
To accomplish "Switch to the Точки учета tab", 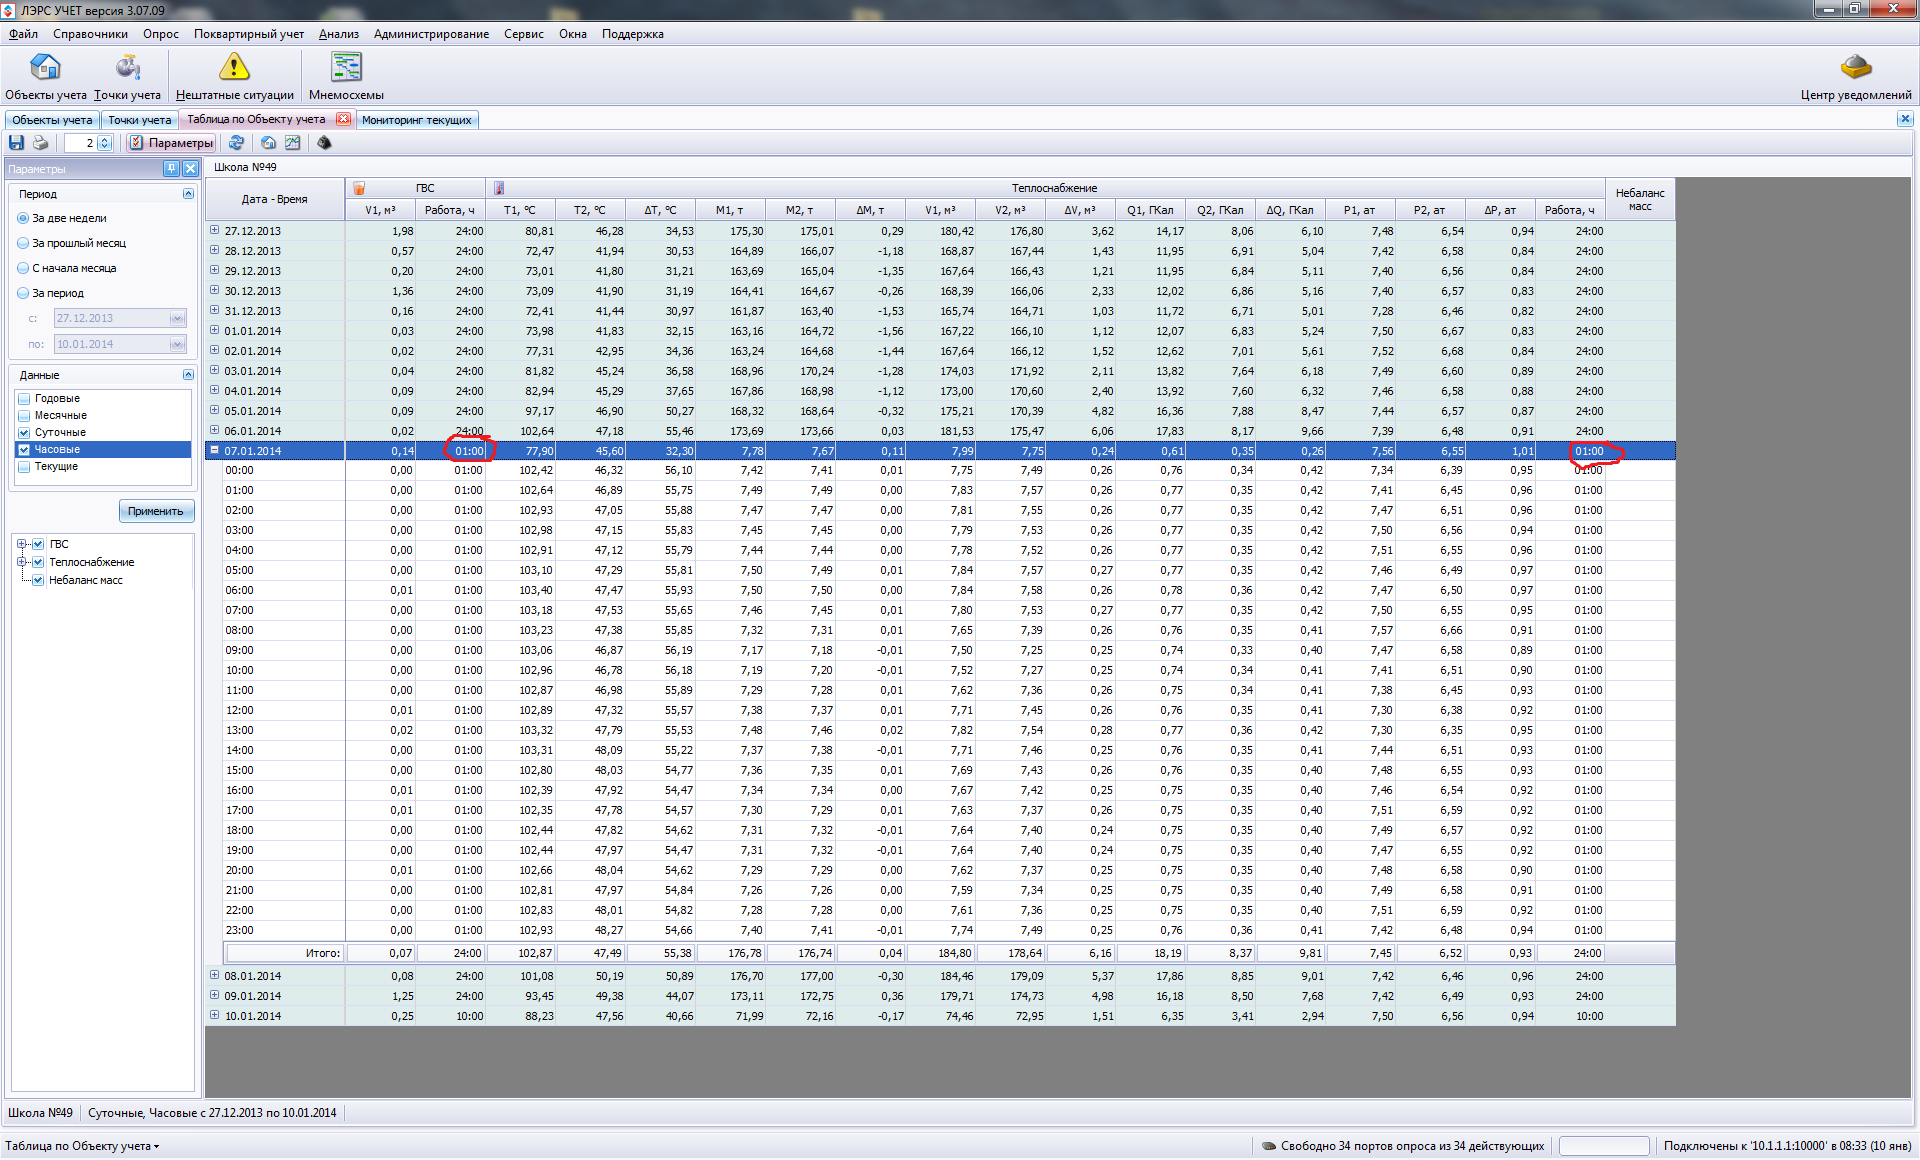I will coord(140,120).
